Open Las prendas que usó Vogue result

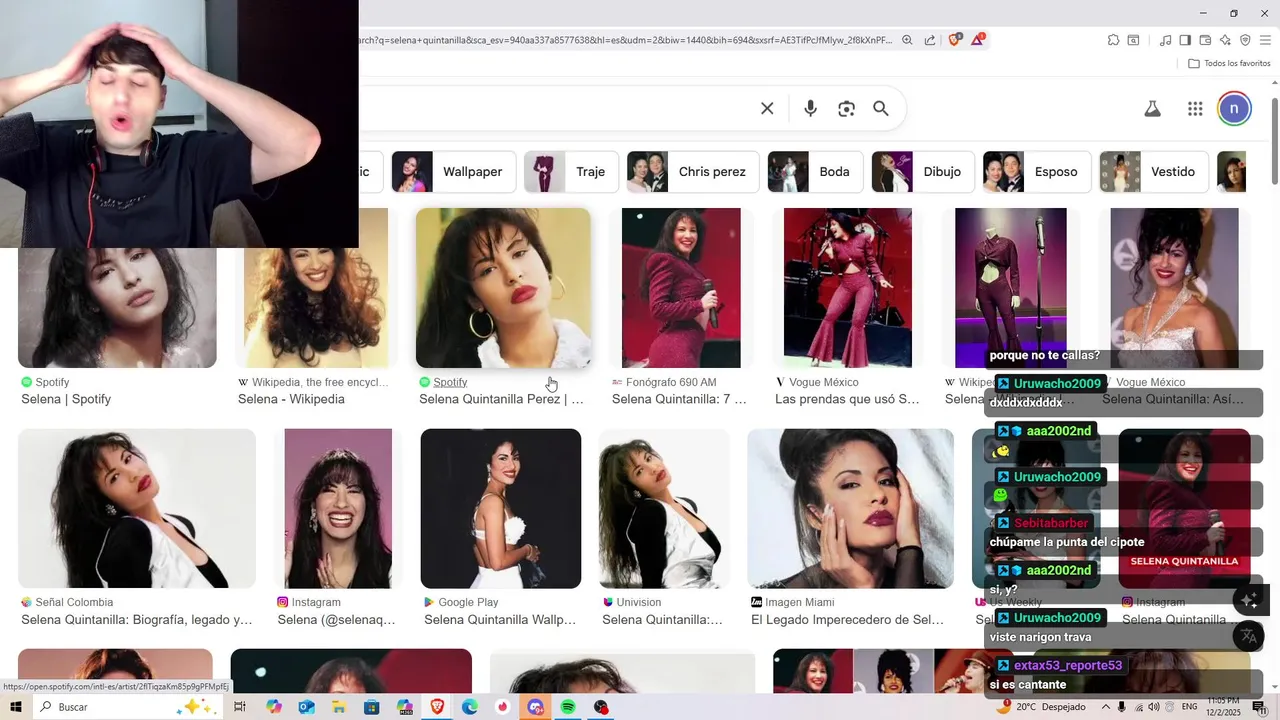(847, 399)
